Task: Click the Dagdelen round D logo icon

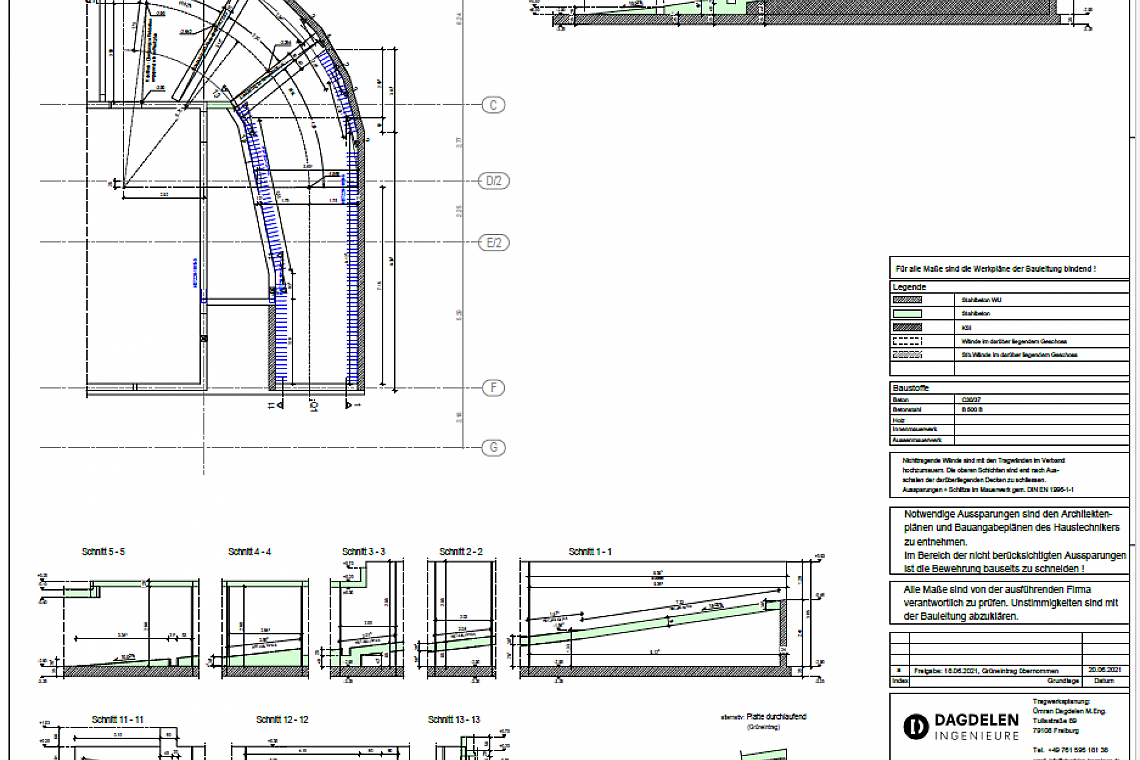Action: [916, 727]
